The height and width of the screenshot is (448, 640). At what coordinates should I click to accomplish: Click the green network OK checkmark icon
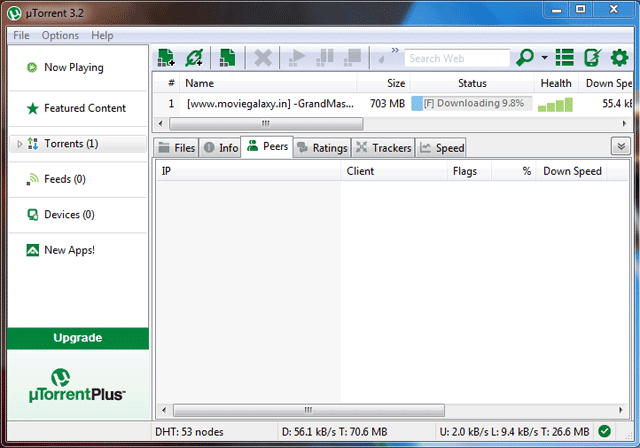(604, 431)
